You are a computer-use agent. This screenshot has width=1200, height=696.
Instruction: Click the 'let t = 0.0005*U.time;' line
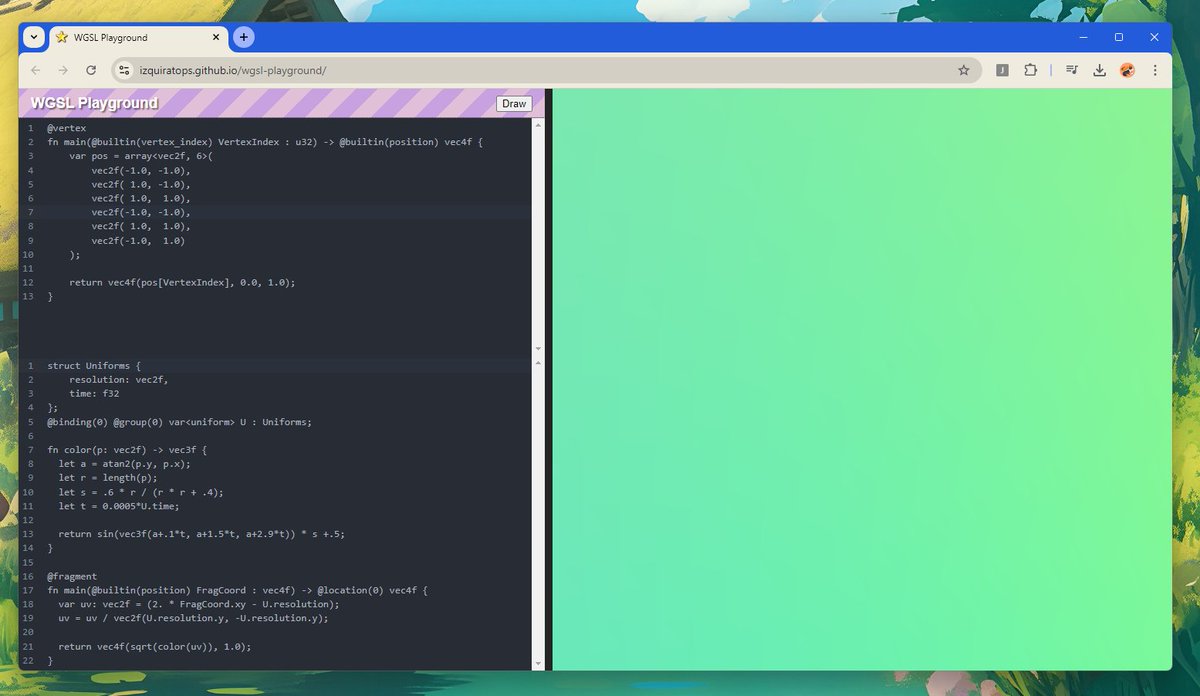[x=118, y=506]
